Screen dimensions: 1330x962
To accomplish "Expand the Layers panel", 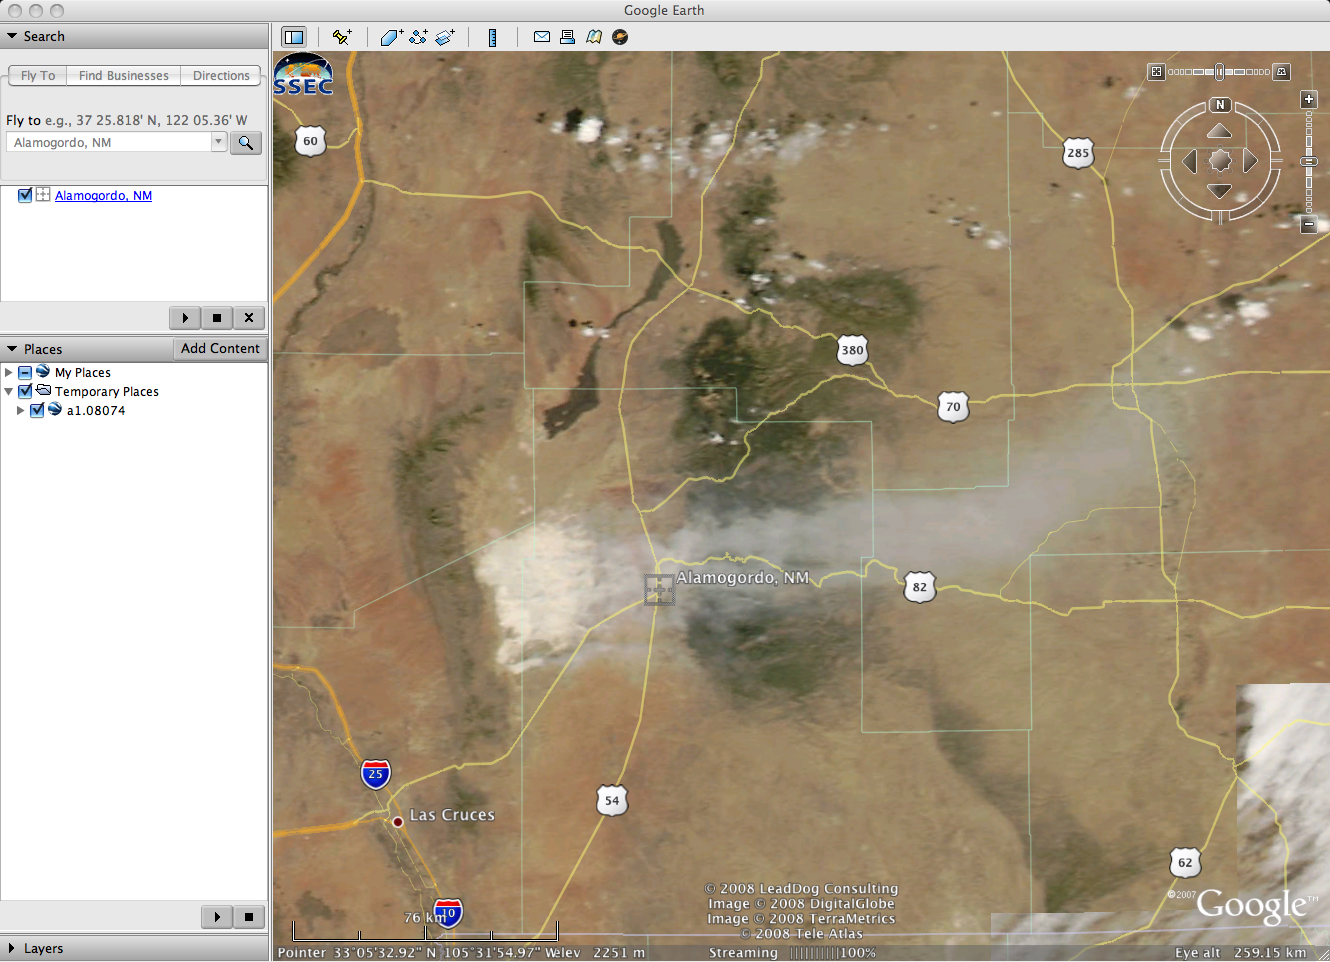I will pos(12,948).
